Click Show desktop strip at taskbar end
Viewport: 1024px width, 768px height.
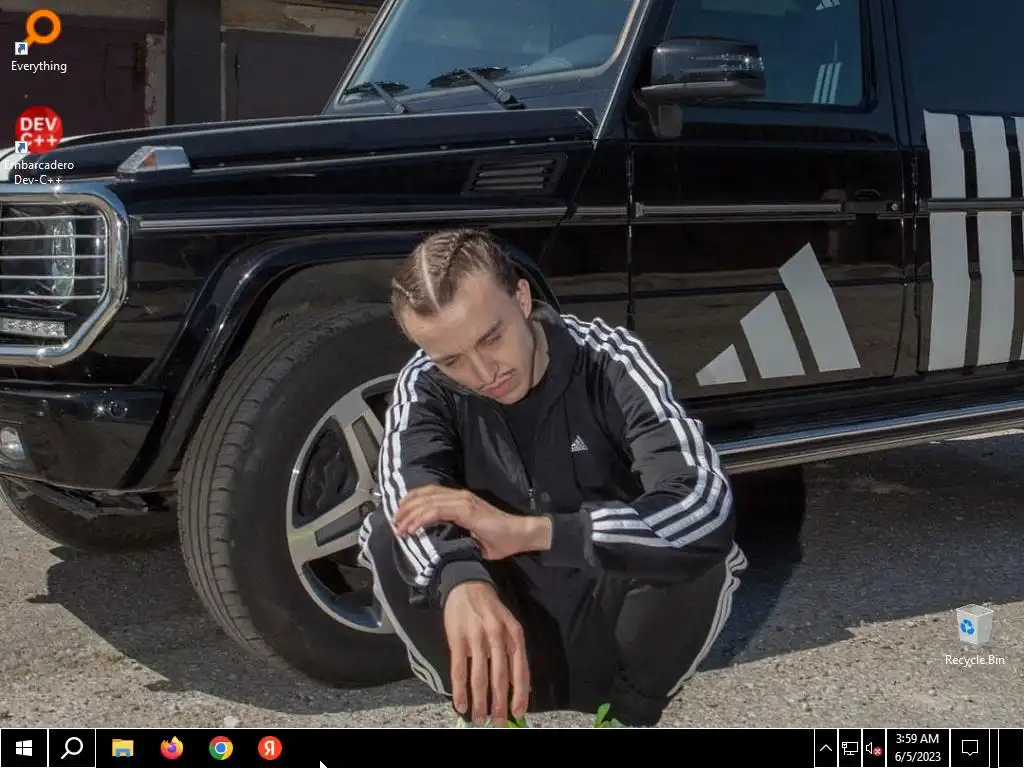coord(1011,748)
